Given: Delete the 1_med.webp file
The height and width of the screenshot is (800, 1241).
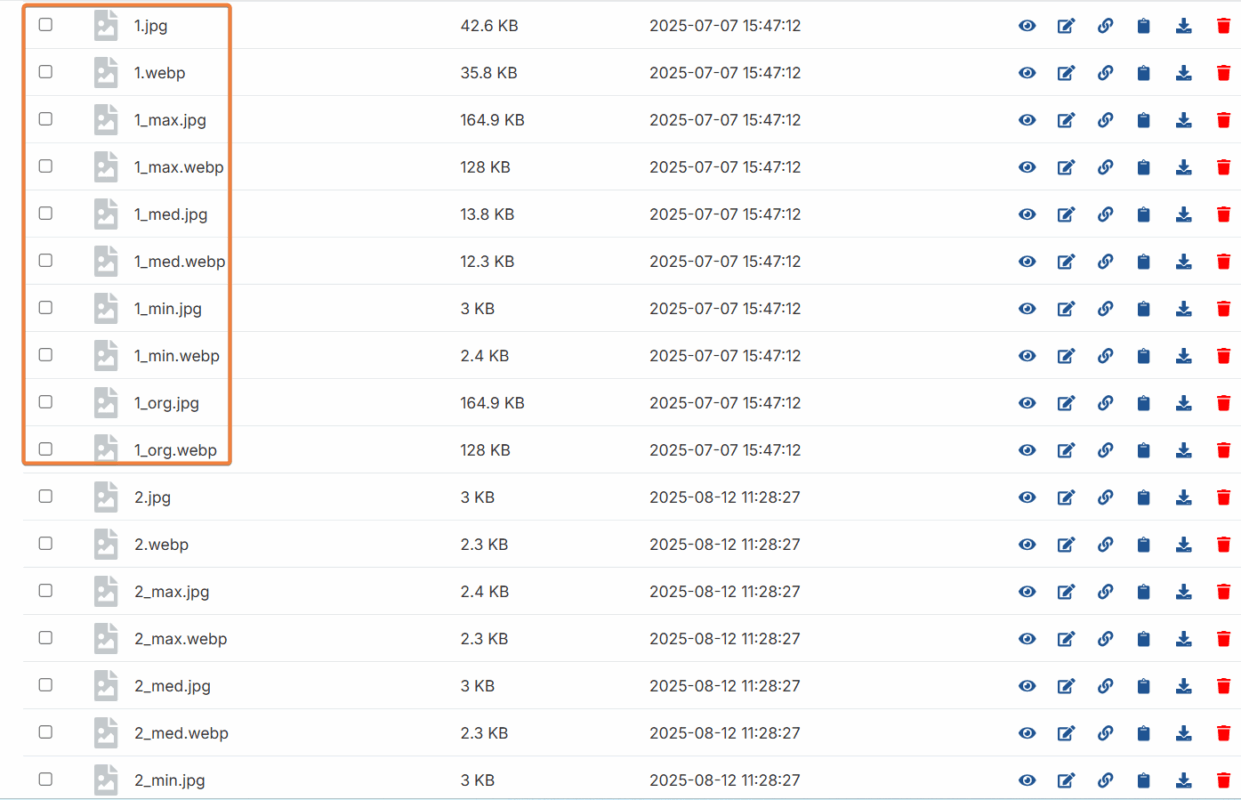Looking at the screenshot, I should tap(1223, 261).
